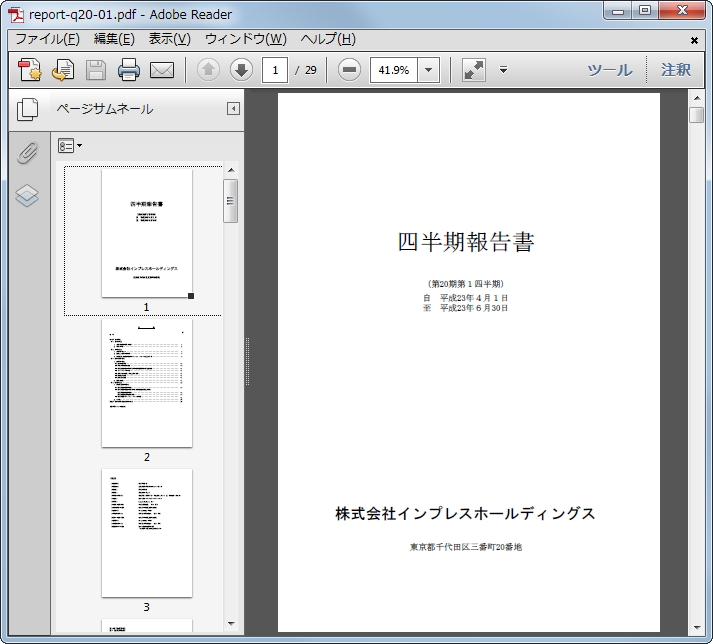713x644 pixels.
Task: Go to previous page up arrow
Action: tap(208, 70)
